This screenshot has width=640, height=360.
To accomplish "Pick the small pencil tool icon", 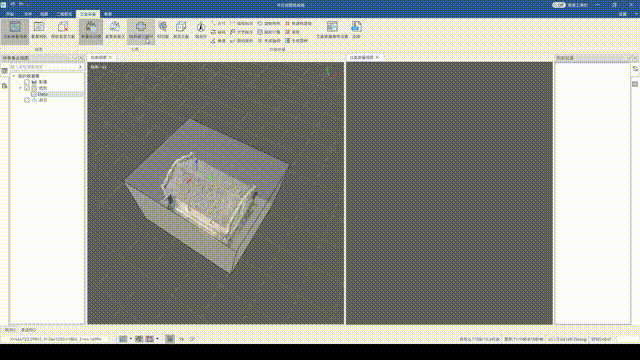I will (213, 41).
